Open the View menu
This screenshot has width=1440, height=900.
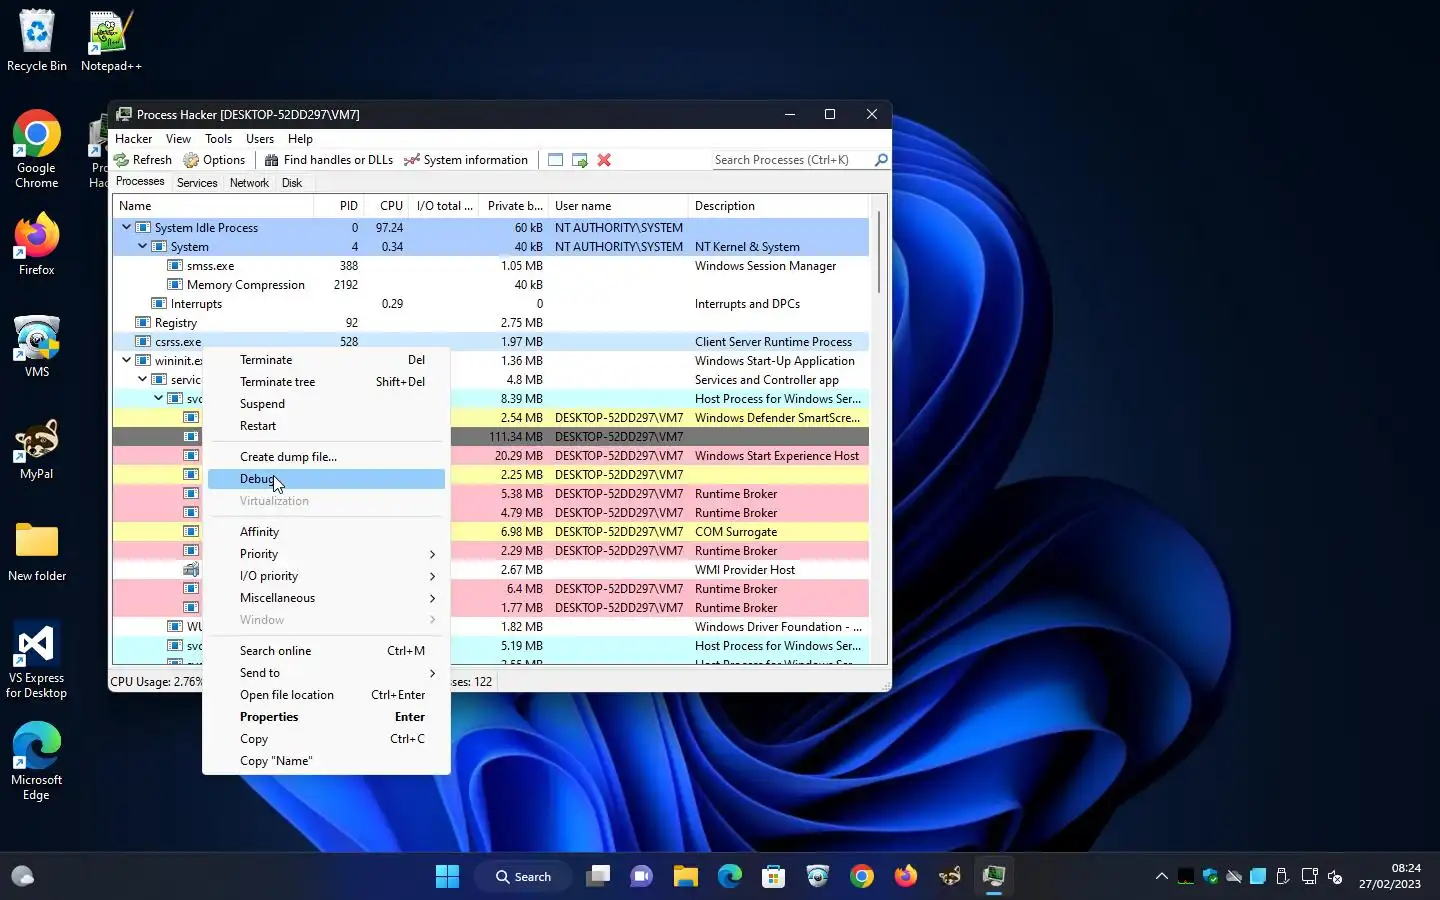178,139
